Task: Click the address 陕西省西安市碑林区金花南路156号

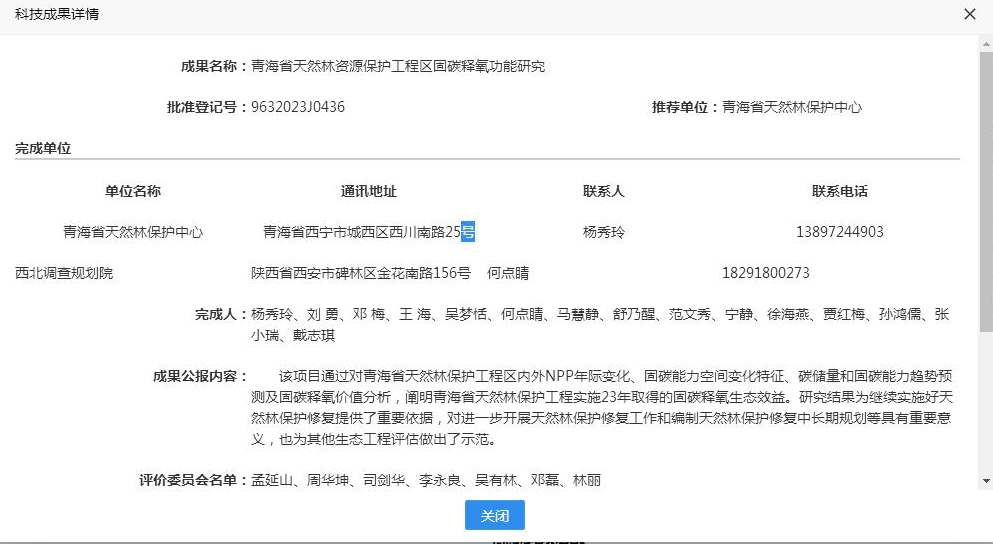Action: (360, 273)
